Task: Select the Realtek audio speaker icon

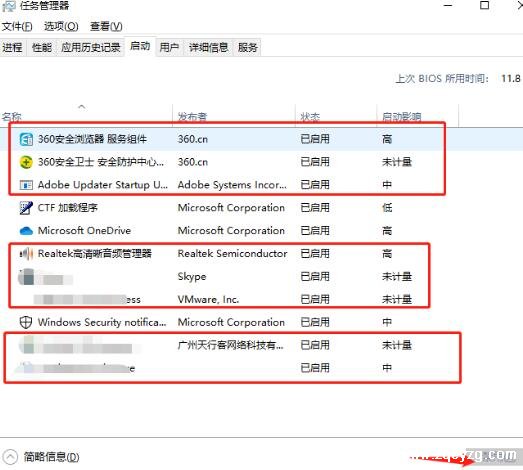Action: (26, 254)
